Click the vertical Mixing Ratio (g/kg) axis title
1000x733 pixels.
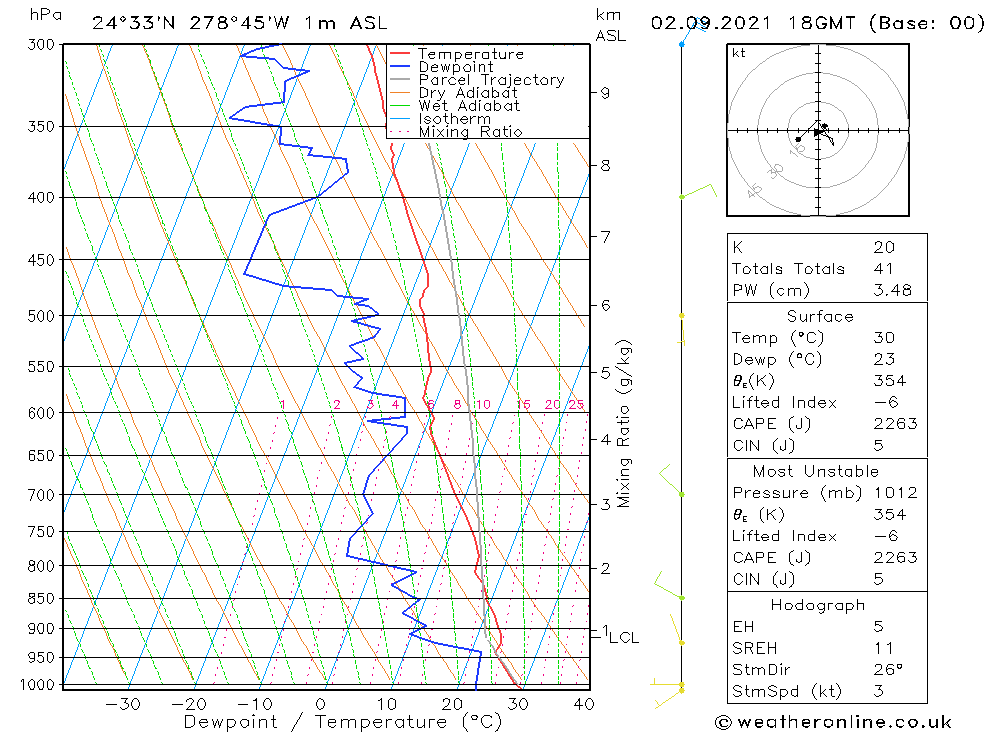624,424
